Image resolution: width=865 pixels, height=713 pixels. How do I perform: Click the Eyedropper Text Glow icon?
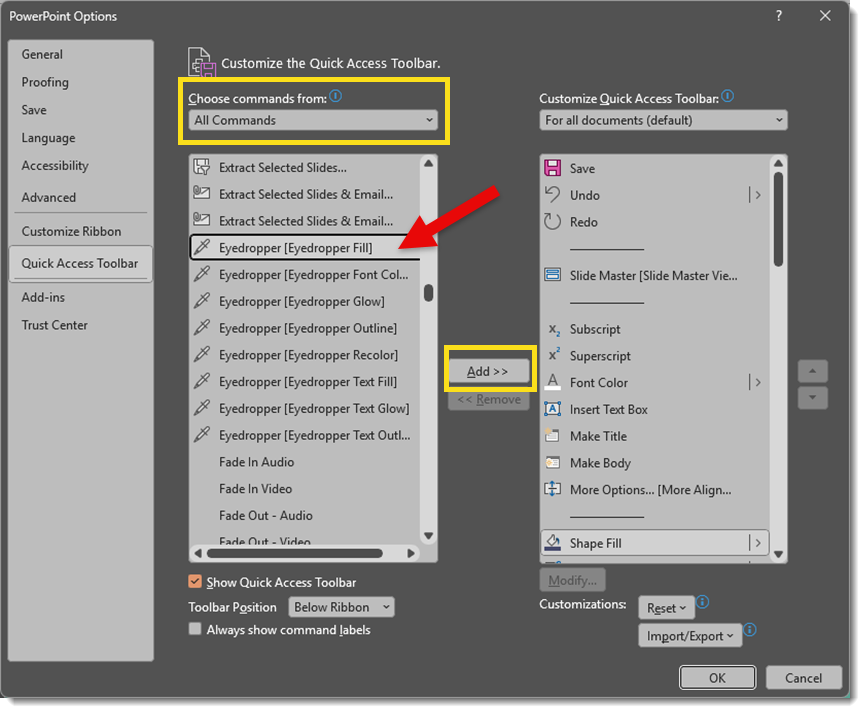coord(202,408)
